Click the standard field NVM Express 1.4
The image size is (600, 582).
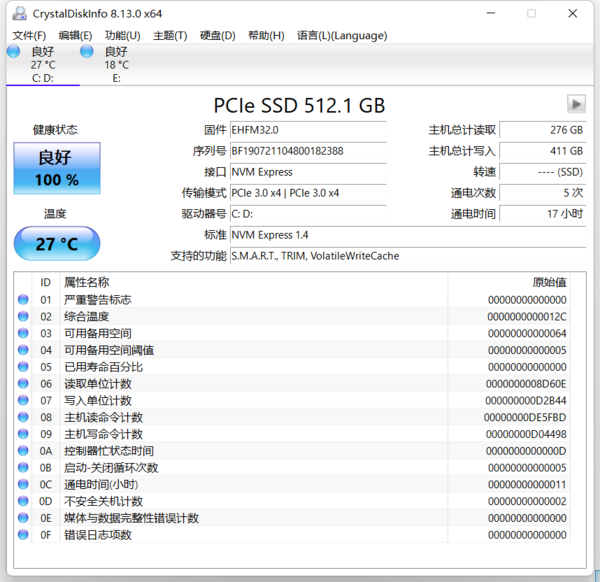[x=408, y=235]
